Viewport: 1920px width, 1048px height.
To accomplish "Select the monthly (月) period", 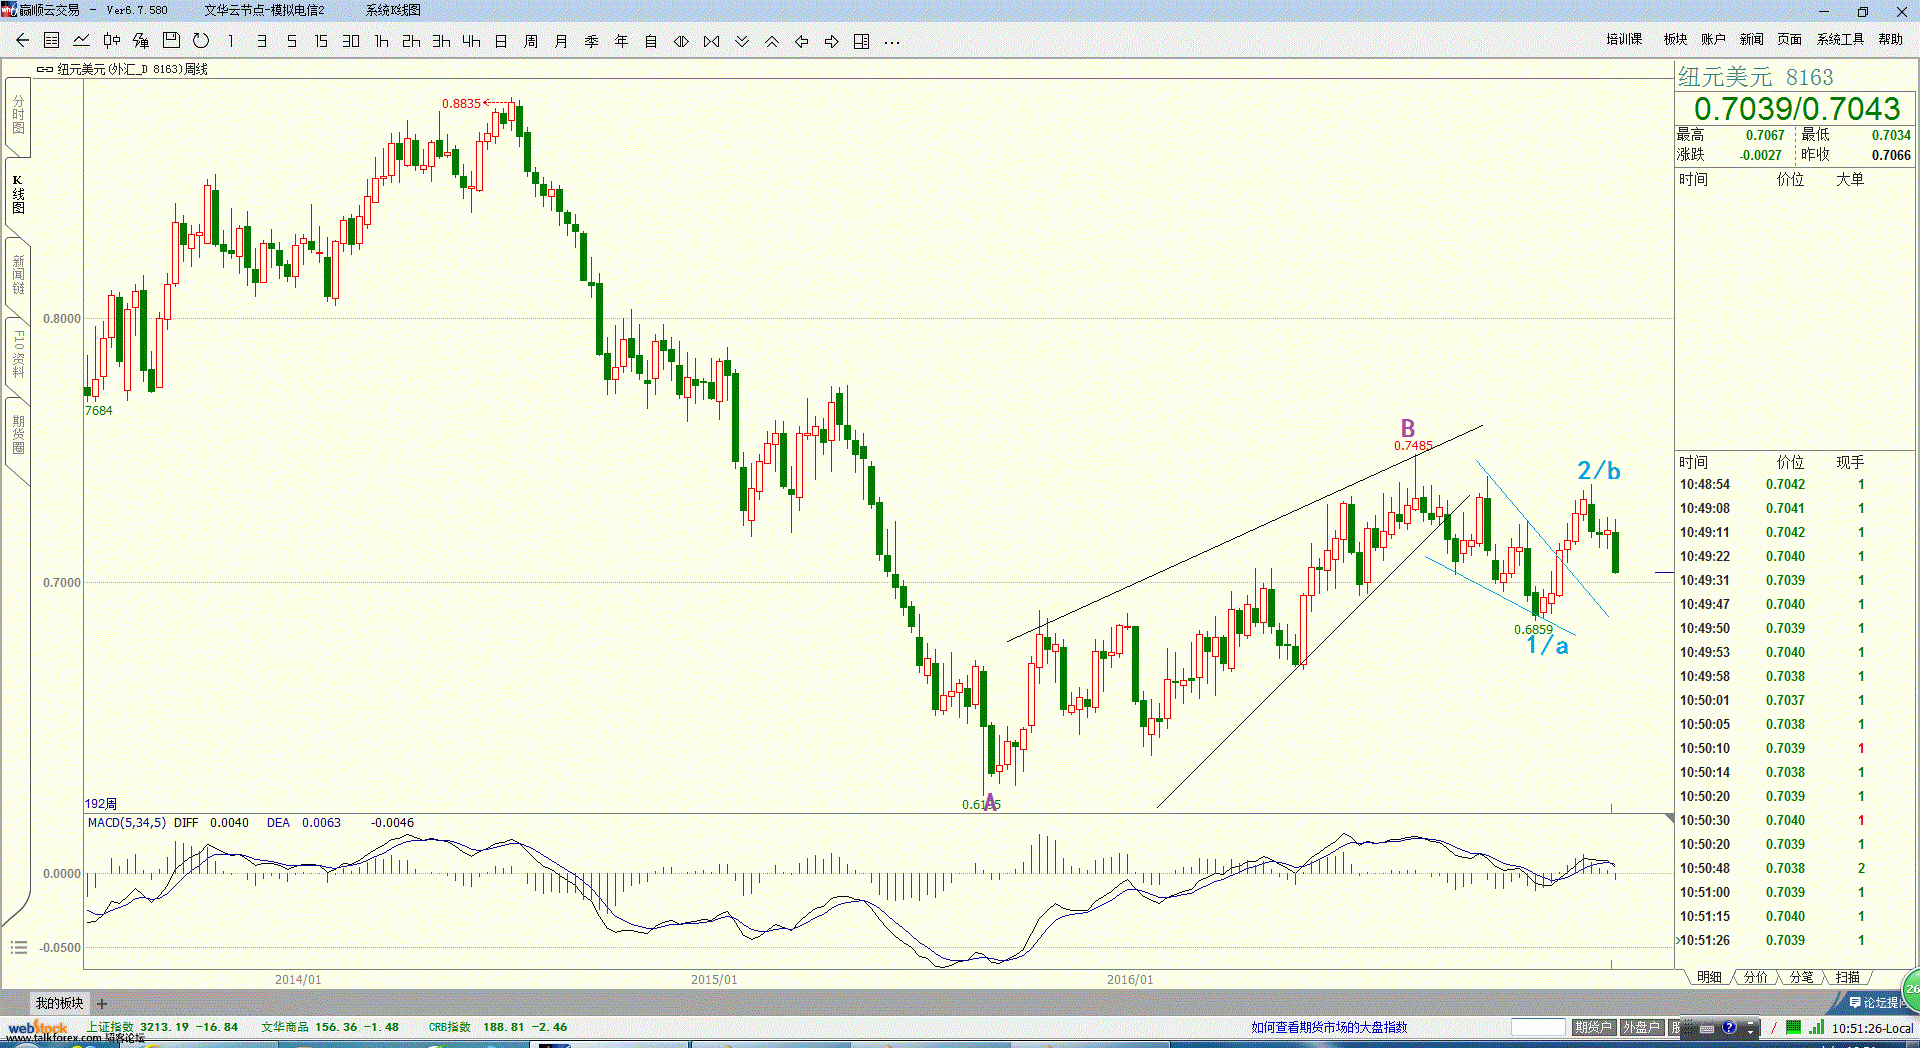I will point(561,41).
